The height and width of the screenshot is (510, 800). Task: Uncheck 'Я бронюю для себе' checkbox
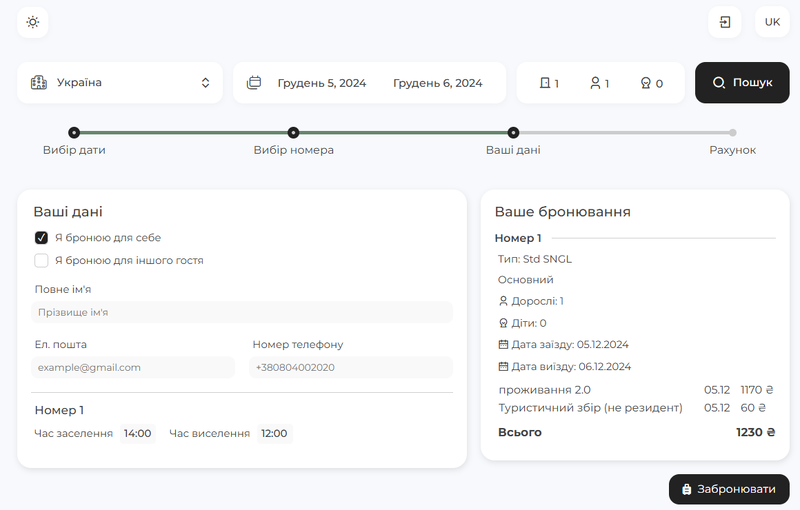42,238
